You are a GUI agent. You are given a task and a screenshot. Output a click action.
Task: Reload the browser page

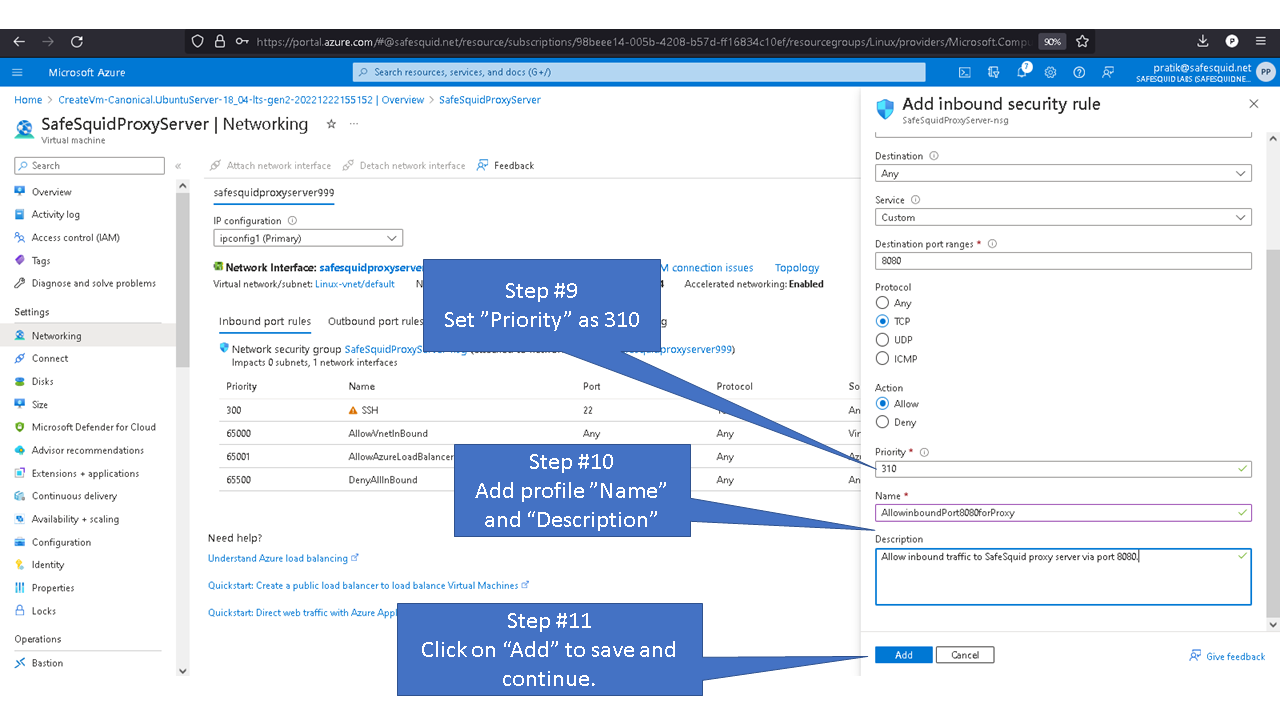pyautogui.click(x=77, y=41)
